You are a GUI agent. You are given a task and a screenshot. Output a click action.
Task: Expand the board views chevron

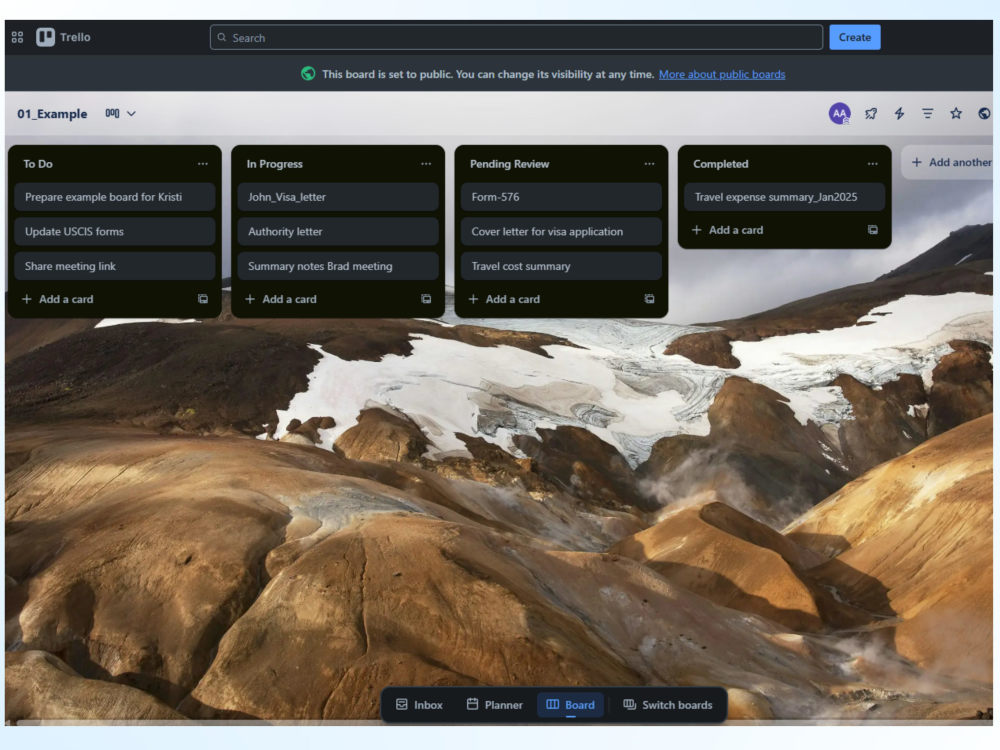[x=131, y=114]
